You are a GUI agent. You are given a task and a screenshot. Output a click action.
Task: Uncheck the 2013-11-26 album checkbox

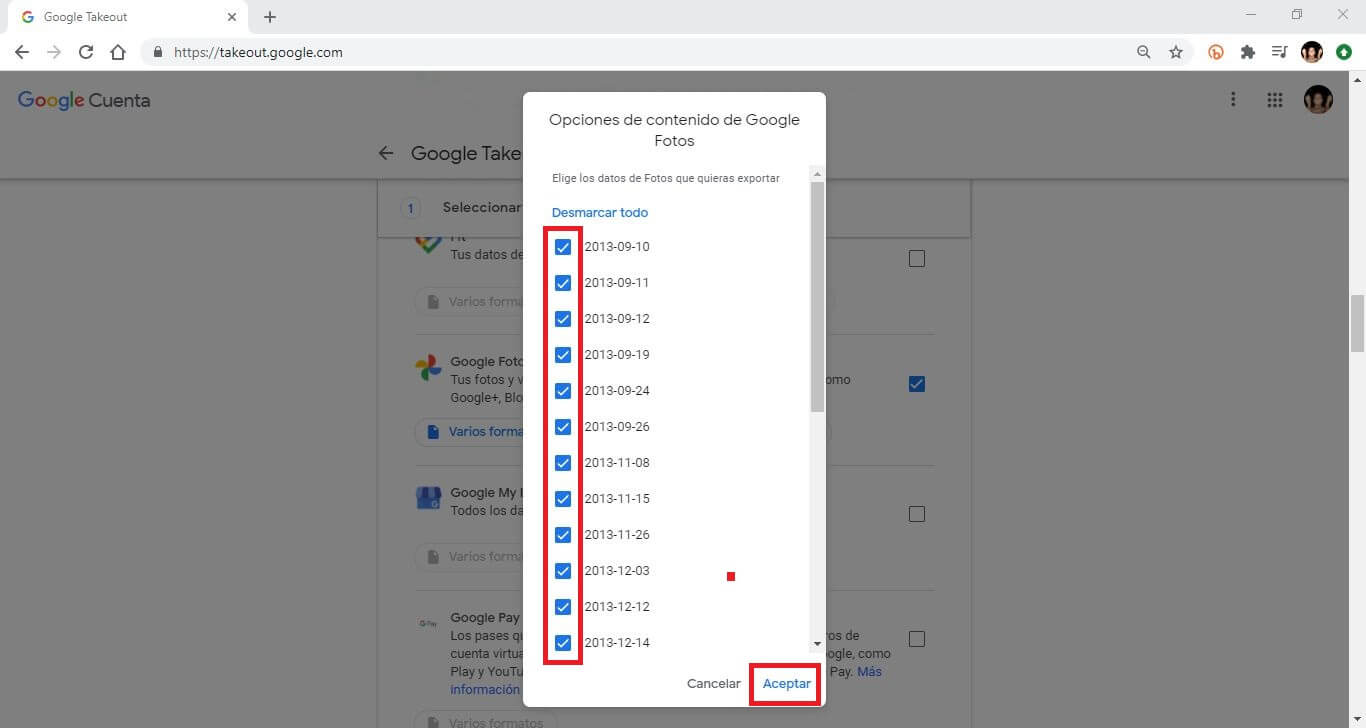[x=563, y=535]
